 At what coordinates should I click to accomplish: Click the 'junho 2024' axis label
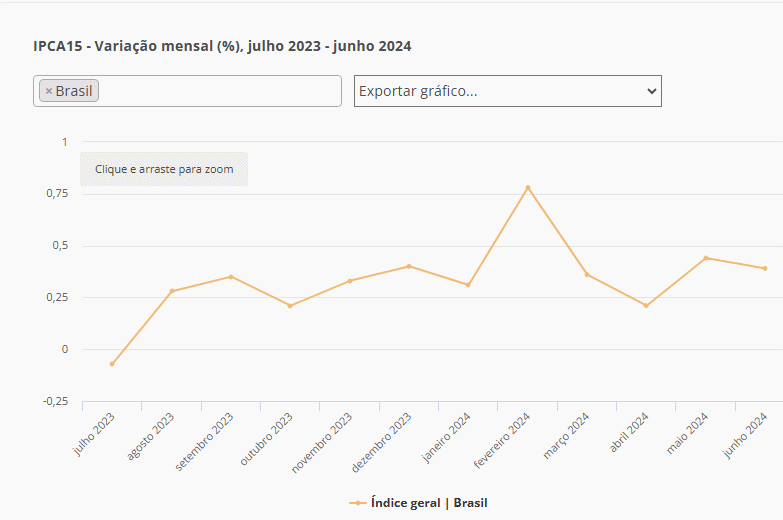tap(746, 435)
